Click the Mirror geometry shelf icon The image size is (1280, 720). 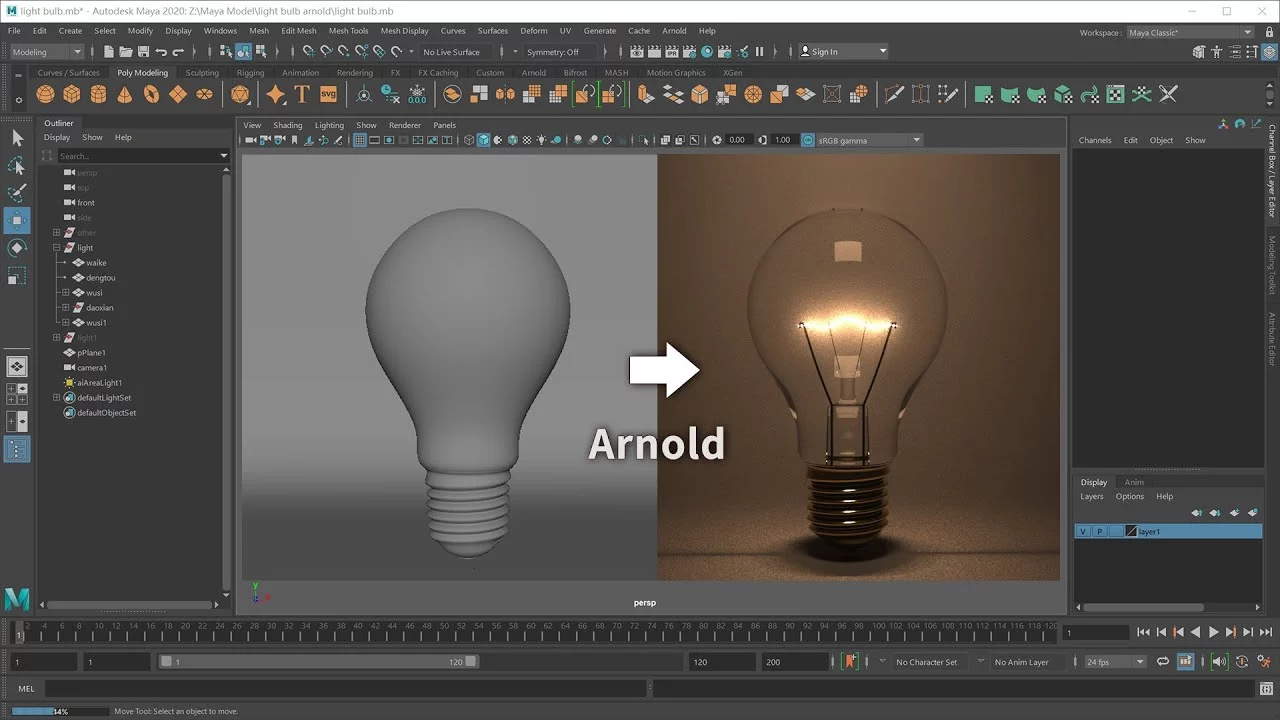pos(506,94)
